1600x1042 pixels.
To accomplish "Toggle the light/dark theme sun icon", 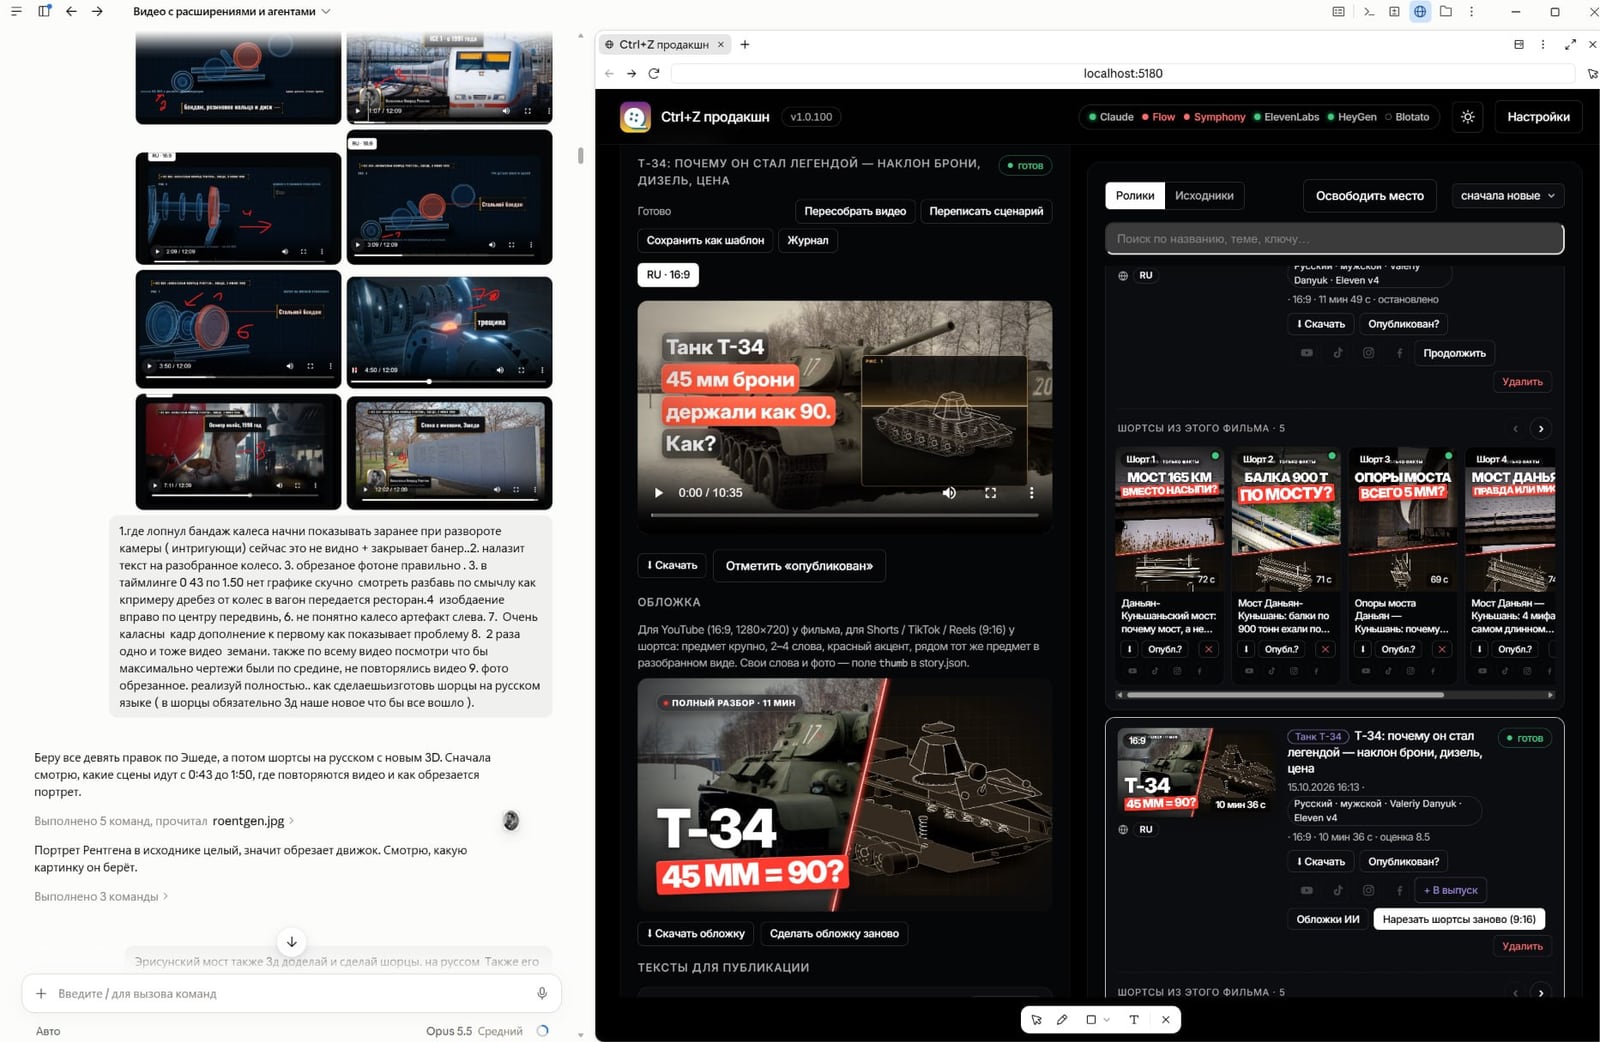I will click(1467, 117).
